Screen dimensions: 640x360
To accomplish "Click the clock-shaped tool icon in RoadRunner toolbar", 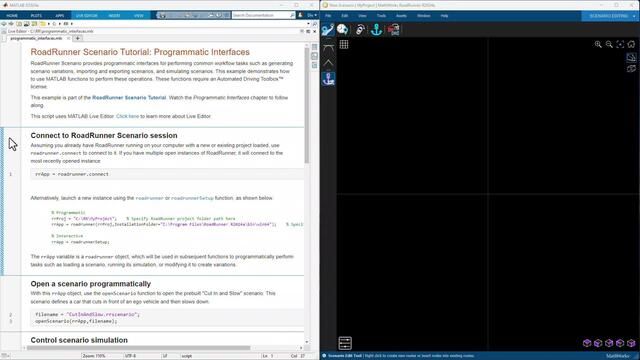I will click(x=342, y=29).
